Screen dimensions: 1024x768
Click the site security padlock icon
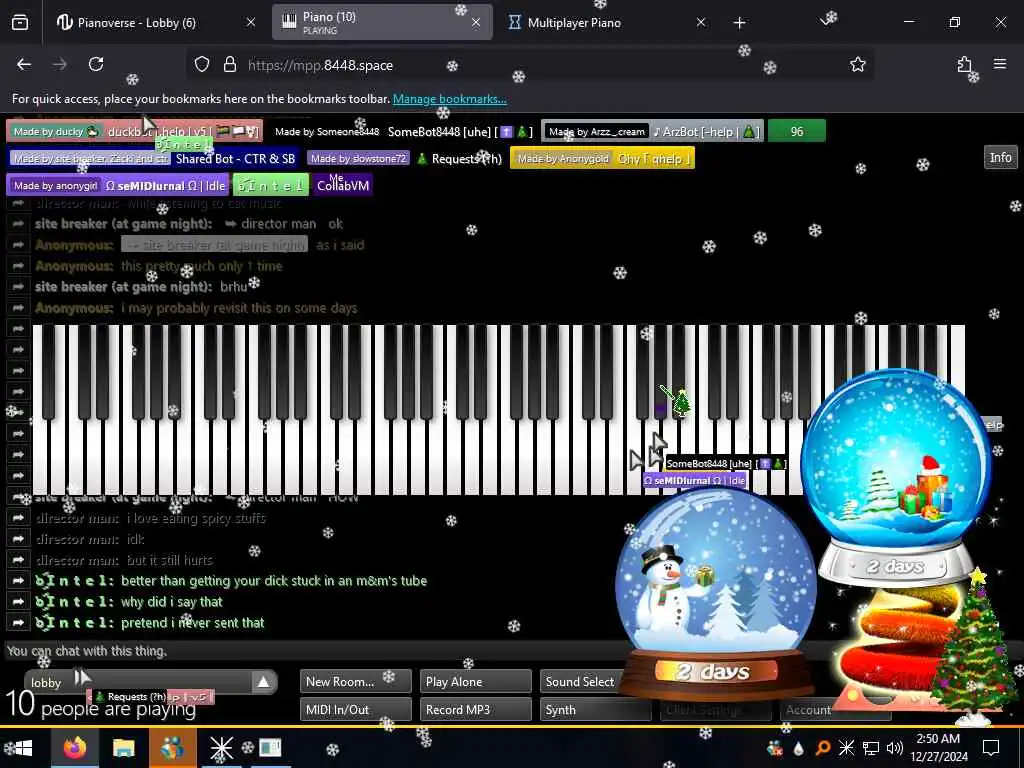coord(229,65)
